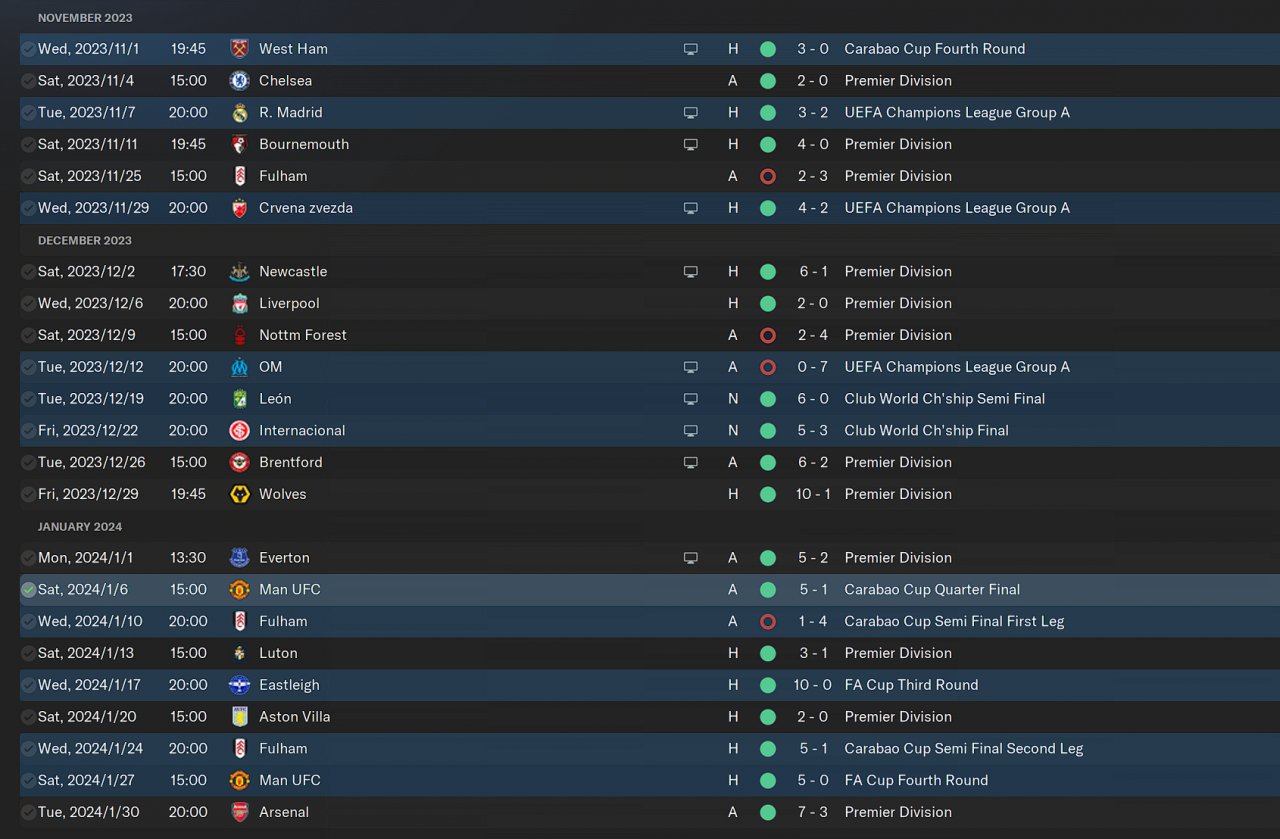The width and height of the screenshot is (1280, 839).
Task: Toggle the highlighted check on Carabao Cup Quarter Final row
Action: [28, 590]
